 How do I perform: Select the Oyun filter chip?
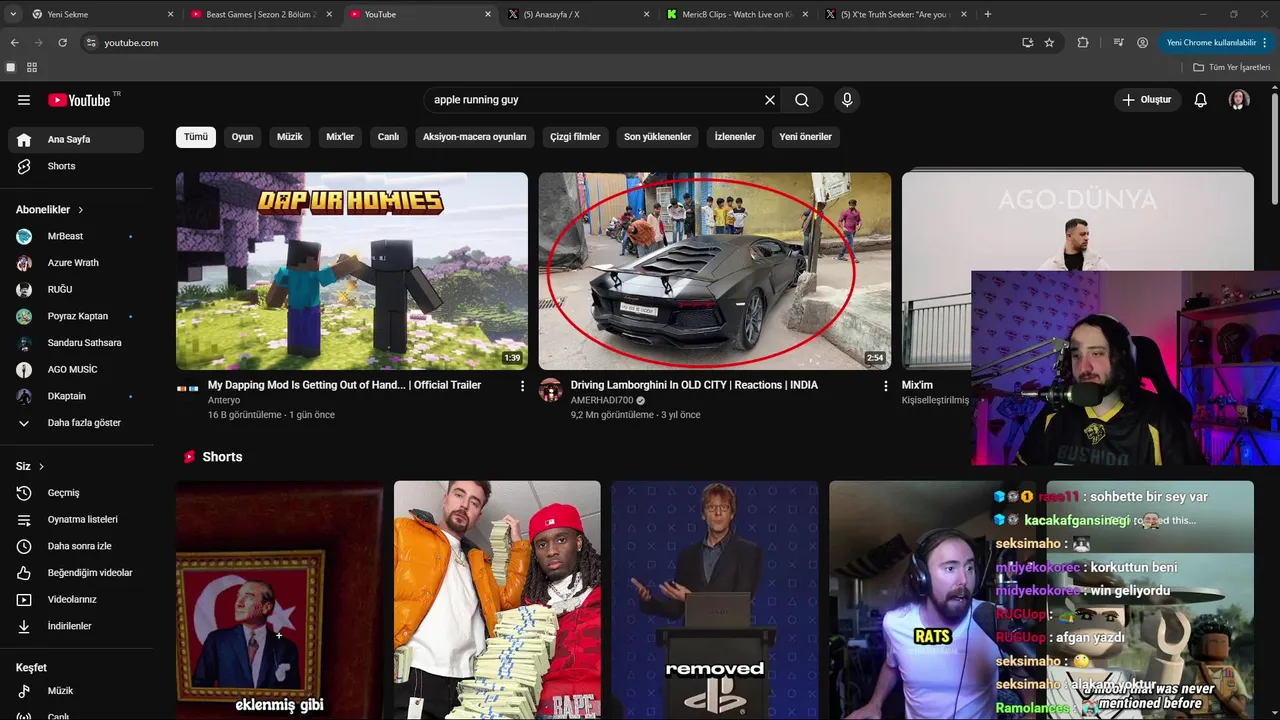tap(243, 137)
